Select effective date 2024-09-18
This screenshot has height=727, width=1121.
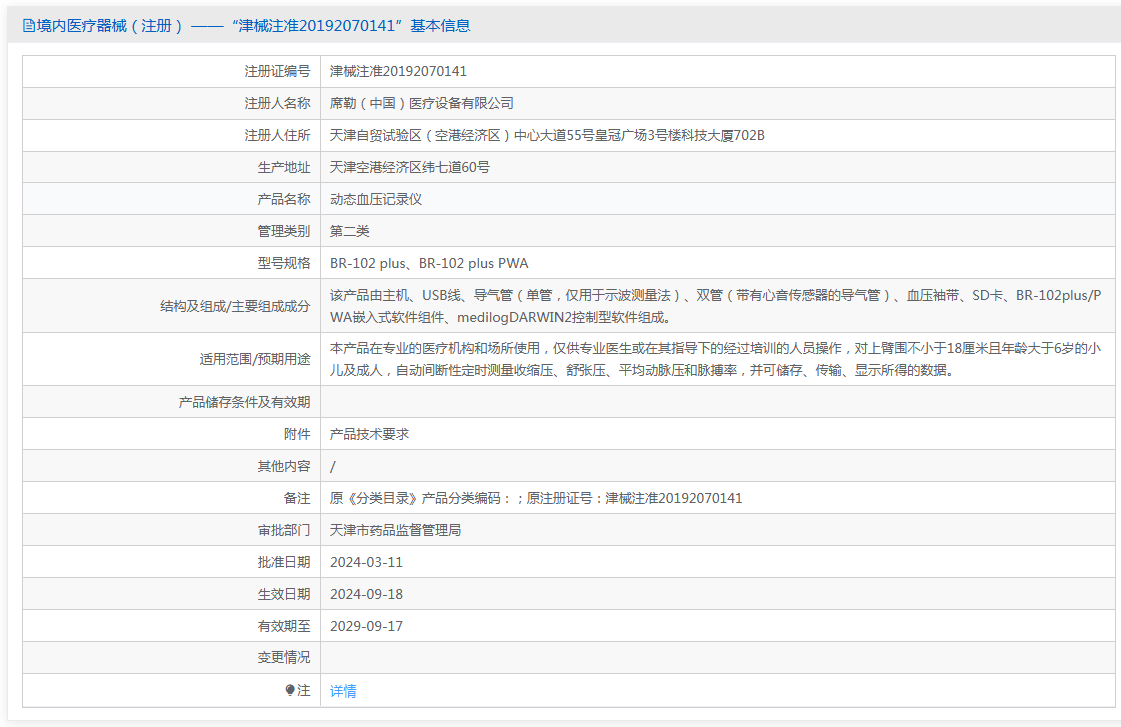(366, 594)
